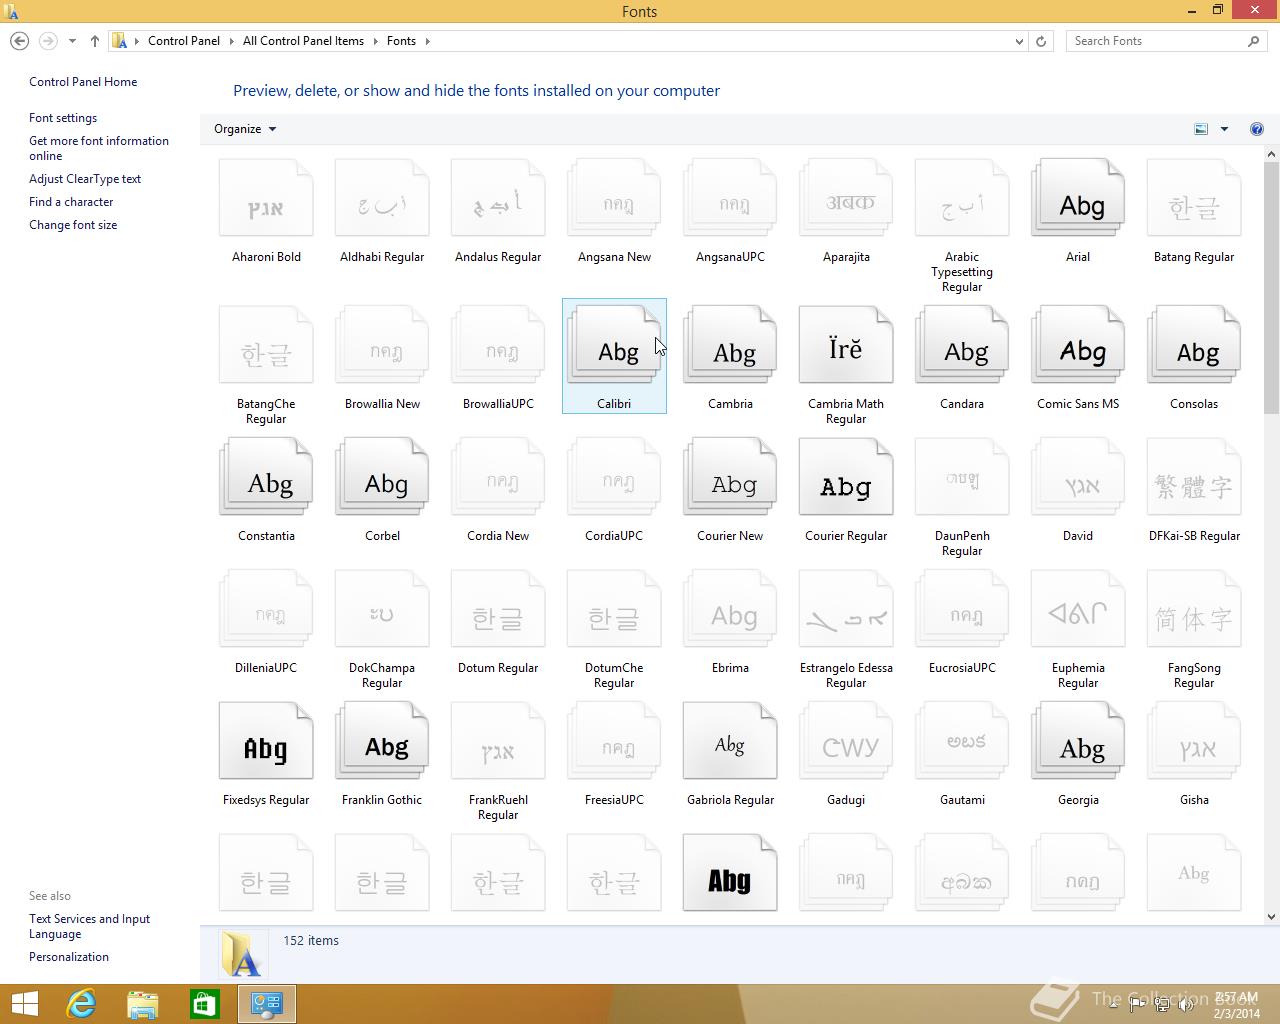Select the Batang Regular font icon
The image size is (1280, 1024).
[x=1194, y=199]
